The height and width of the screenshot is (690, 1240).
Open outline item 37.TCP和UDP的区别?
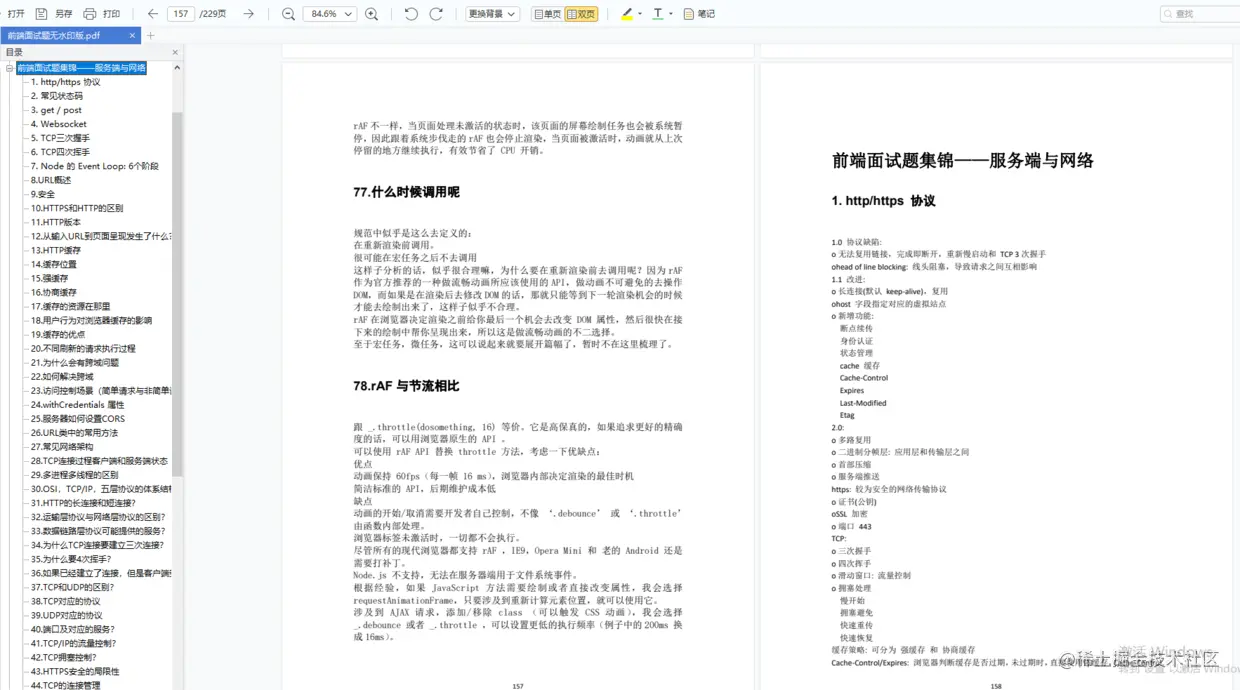(70, 586)
